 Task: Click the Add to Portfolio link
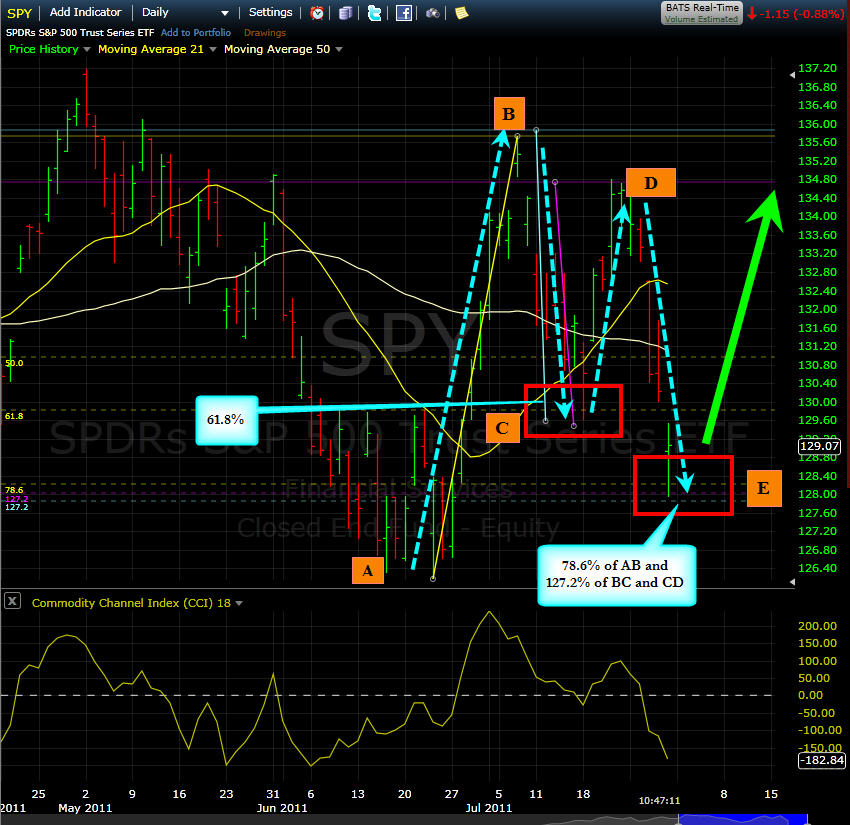tap(196, 33)
